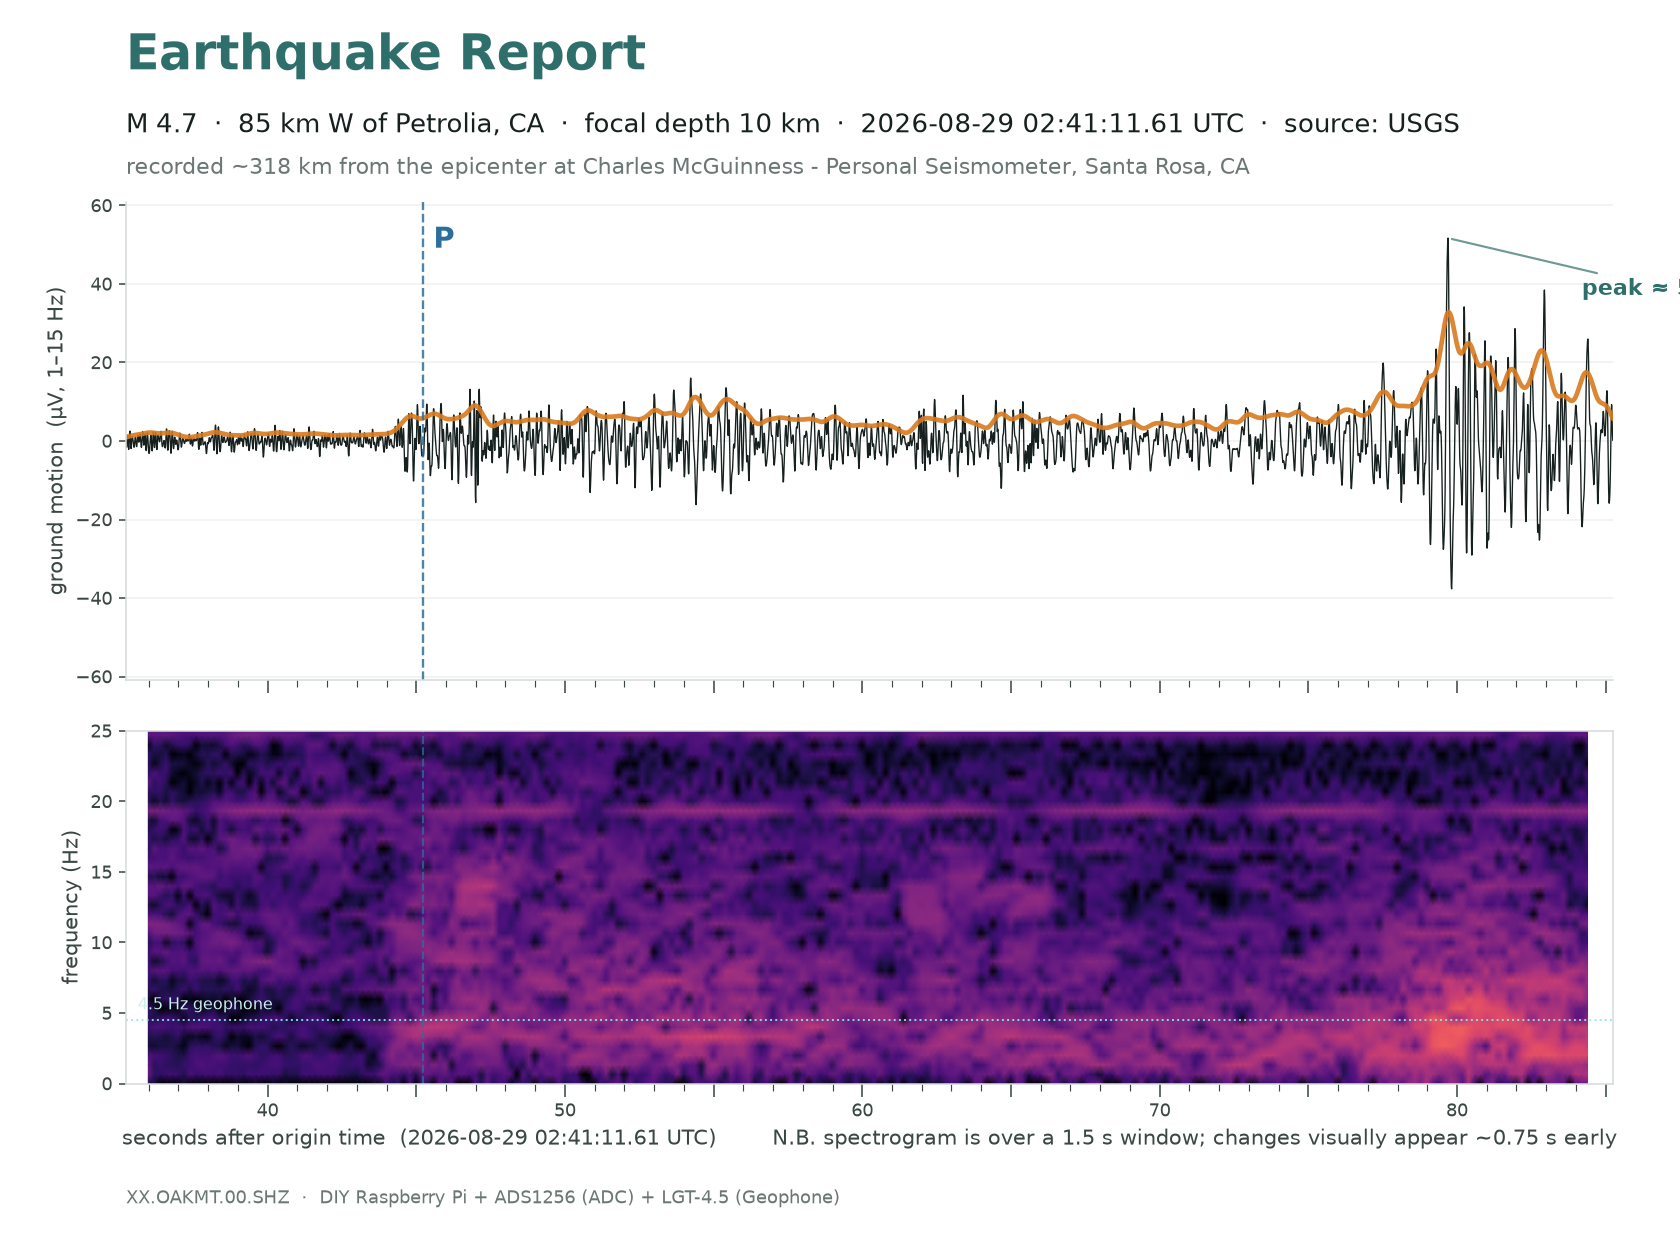Click 'focal depth 10 km' text
This screenshot has height=1260, width=1680.
(702, 124)
